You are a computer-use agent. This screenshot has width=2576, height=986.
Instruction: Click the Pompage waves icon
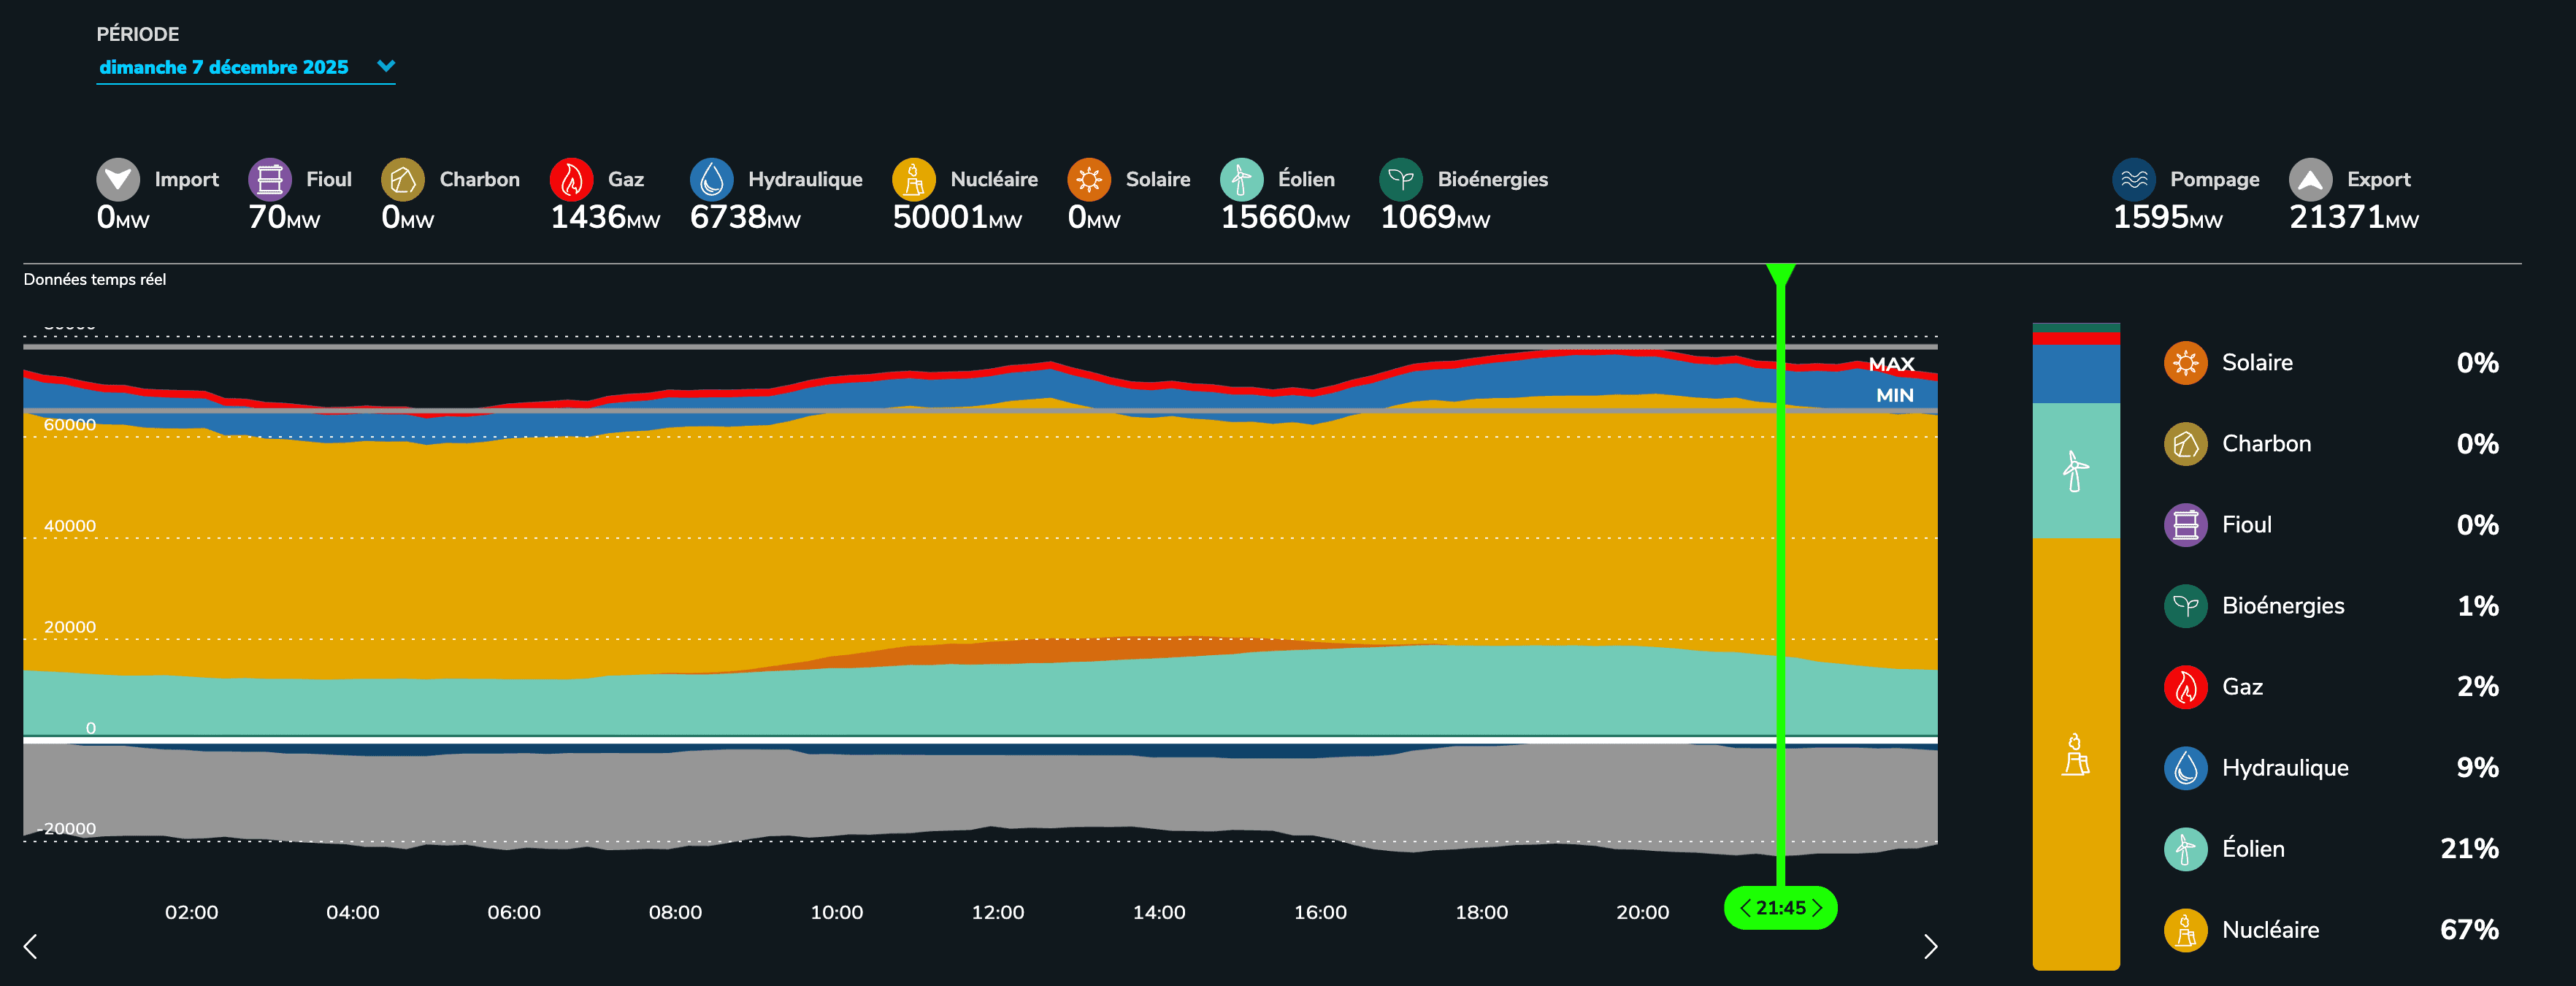pos(2133,179)
